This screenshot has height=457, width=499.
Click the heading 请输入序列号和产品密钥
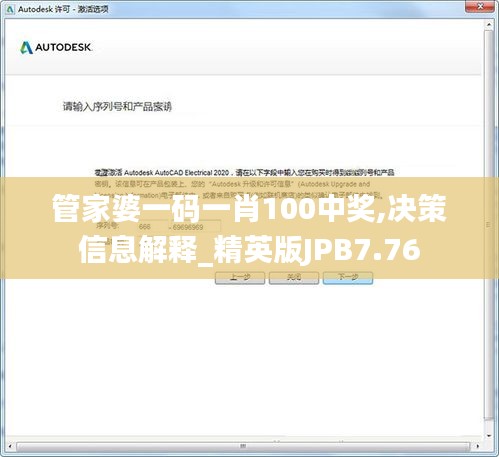[117, 107]
